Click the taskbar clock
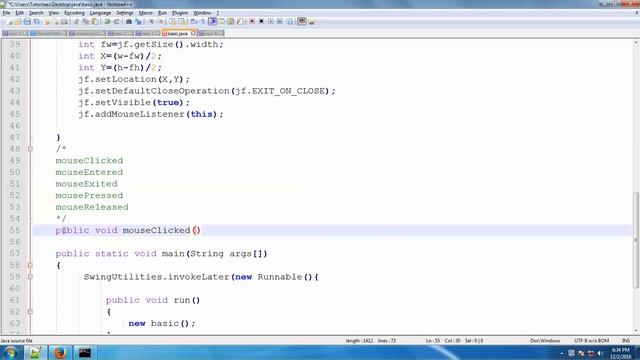This screenshot has height=360, width=640. tap(621, 353)
